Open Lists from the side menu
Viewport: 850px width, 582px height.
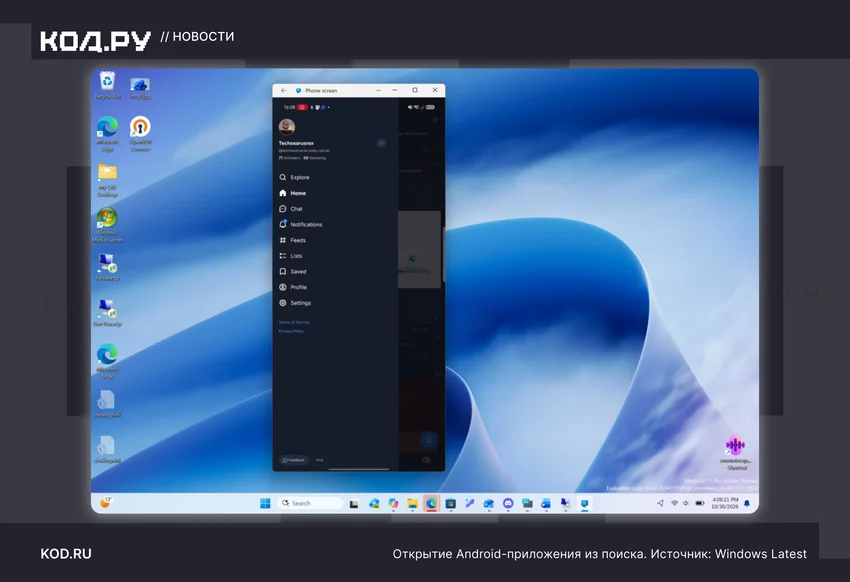[291, 256]
